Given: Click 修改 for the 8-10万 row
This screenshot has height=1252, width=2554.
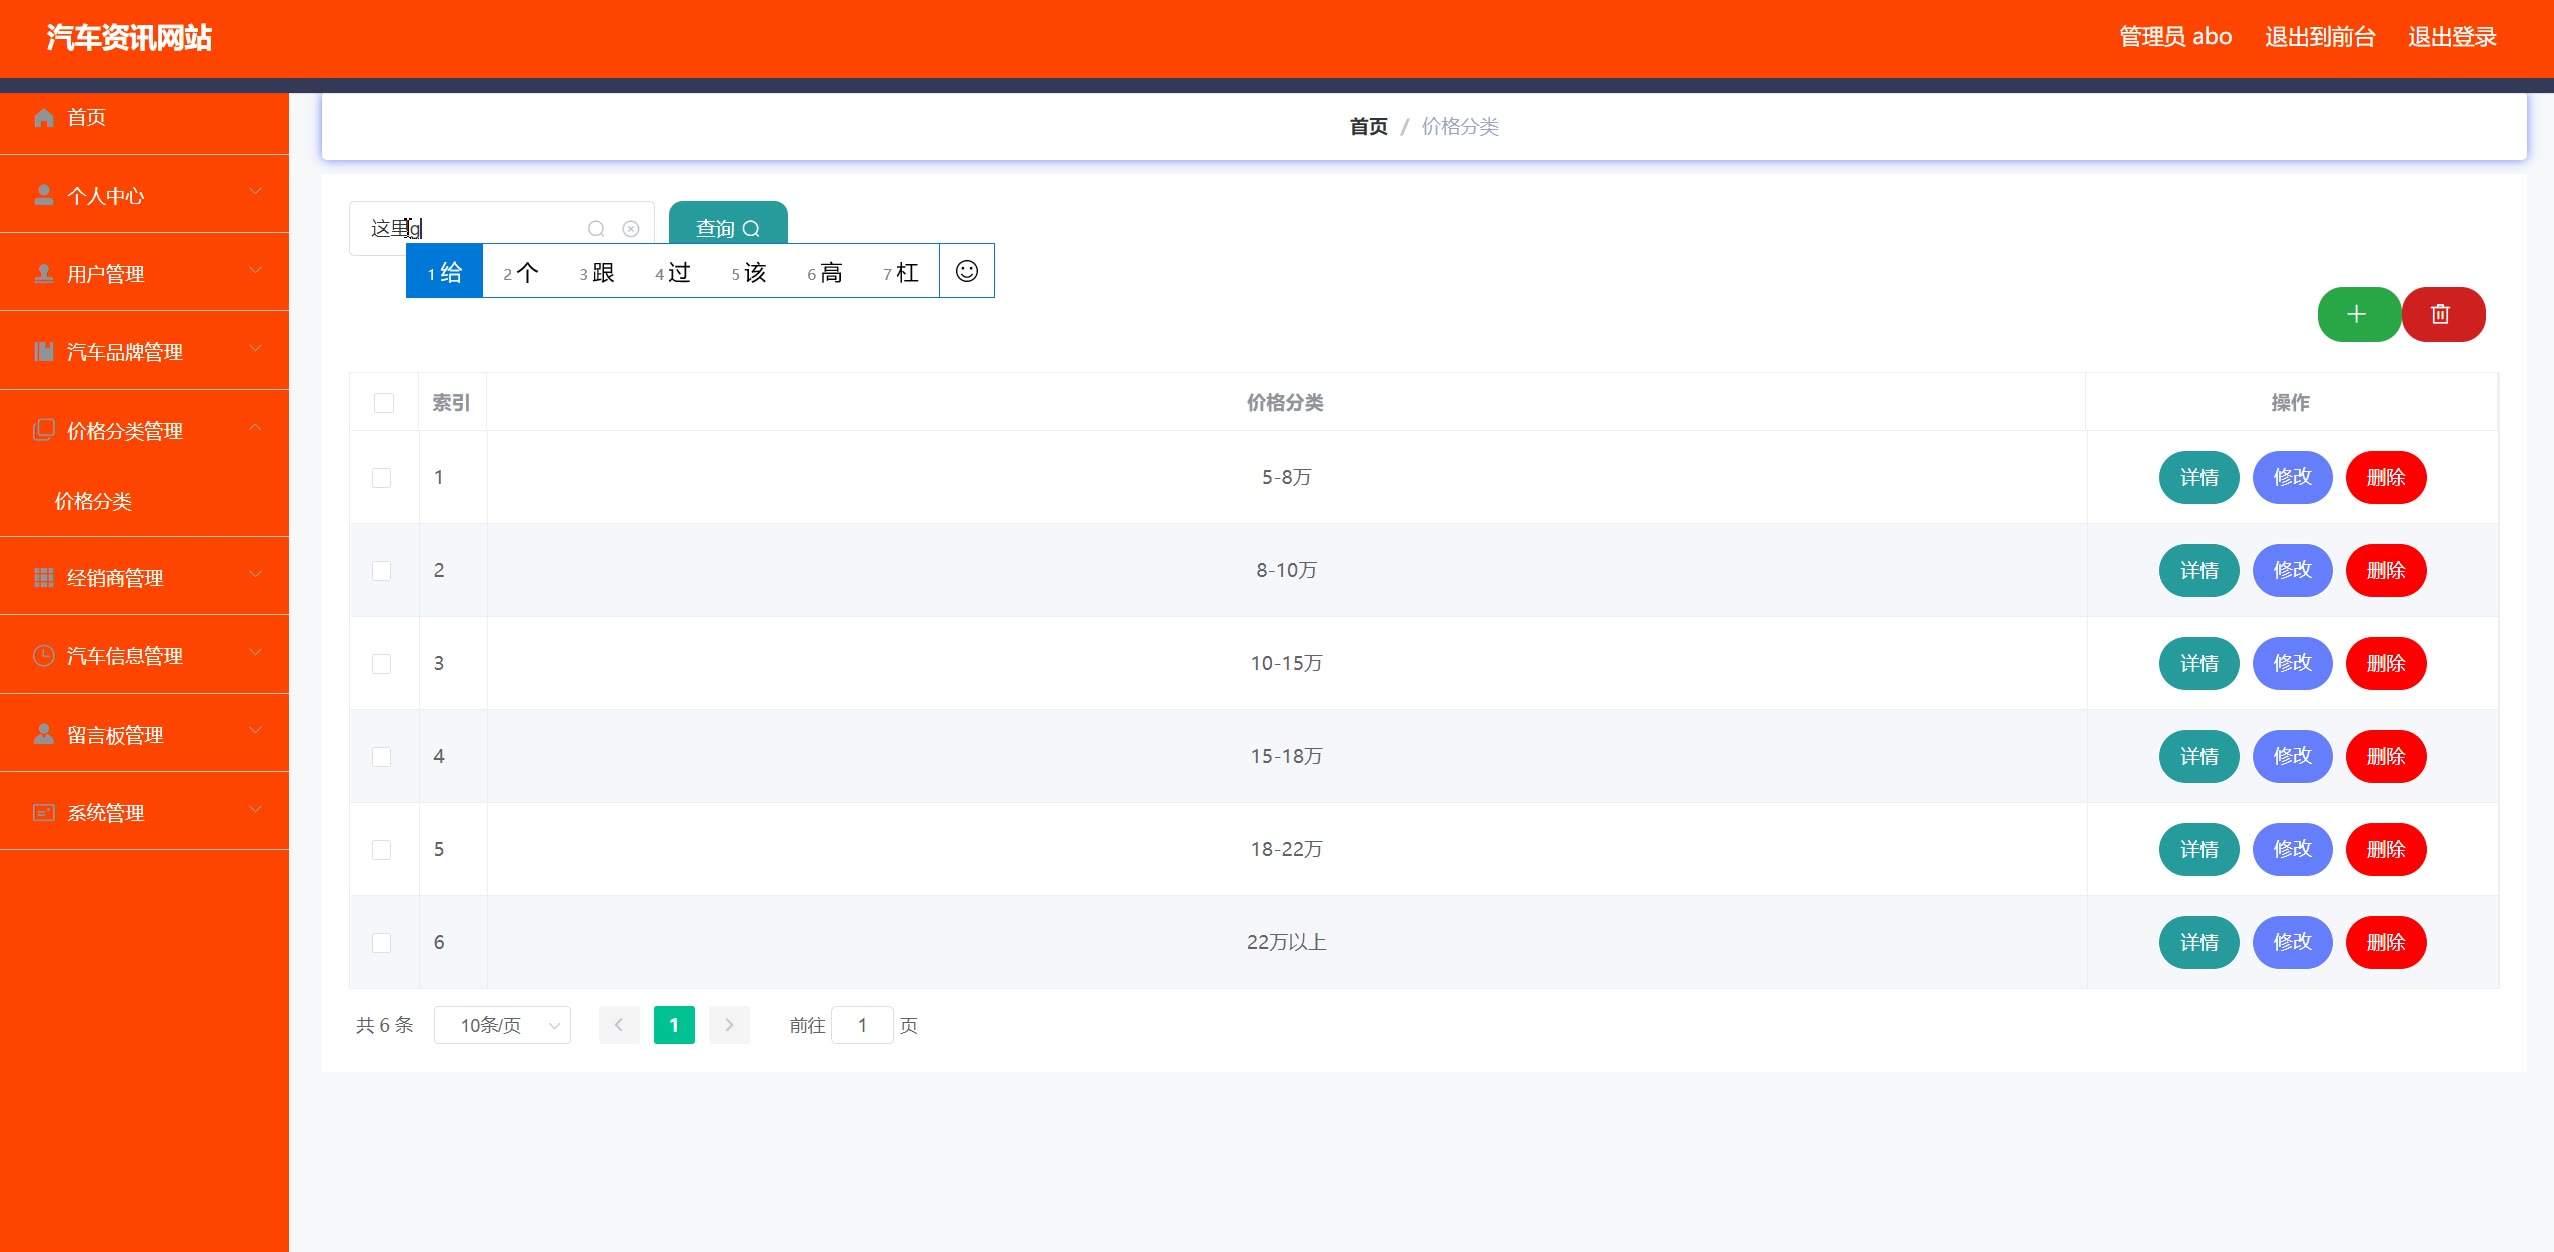Looking at the screenshot, I should pos(2293,570).
